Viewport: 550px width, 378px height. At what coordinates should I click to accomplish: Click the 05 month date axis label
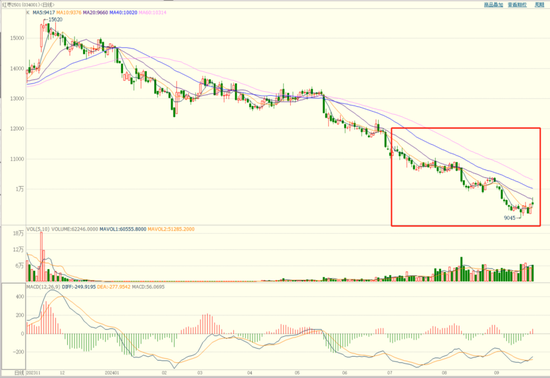pyautogui.click(x=297, y=373)
